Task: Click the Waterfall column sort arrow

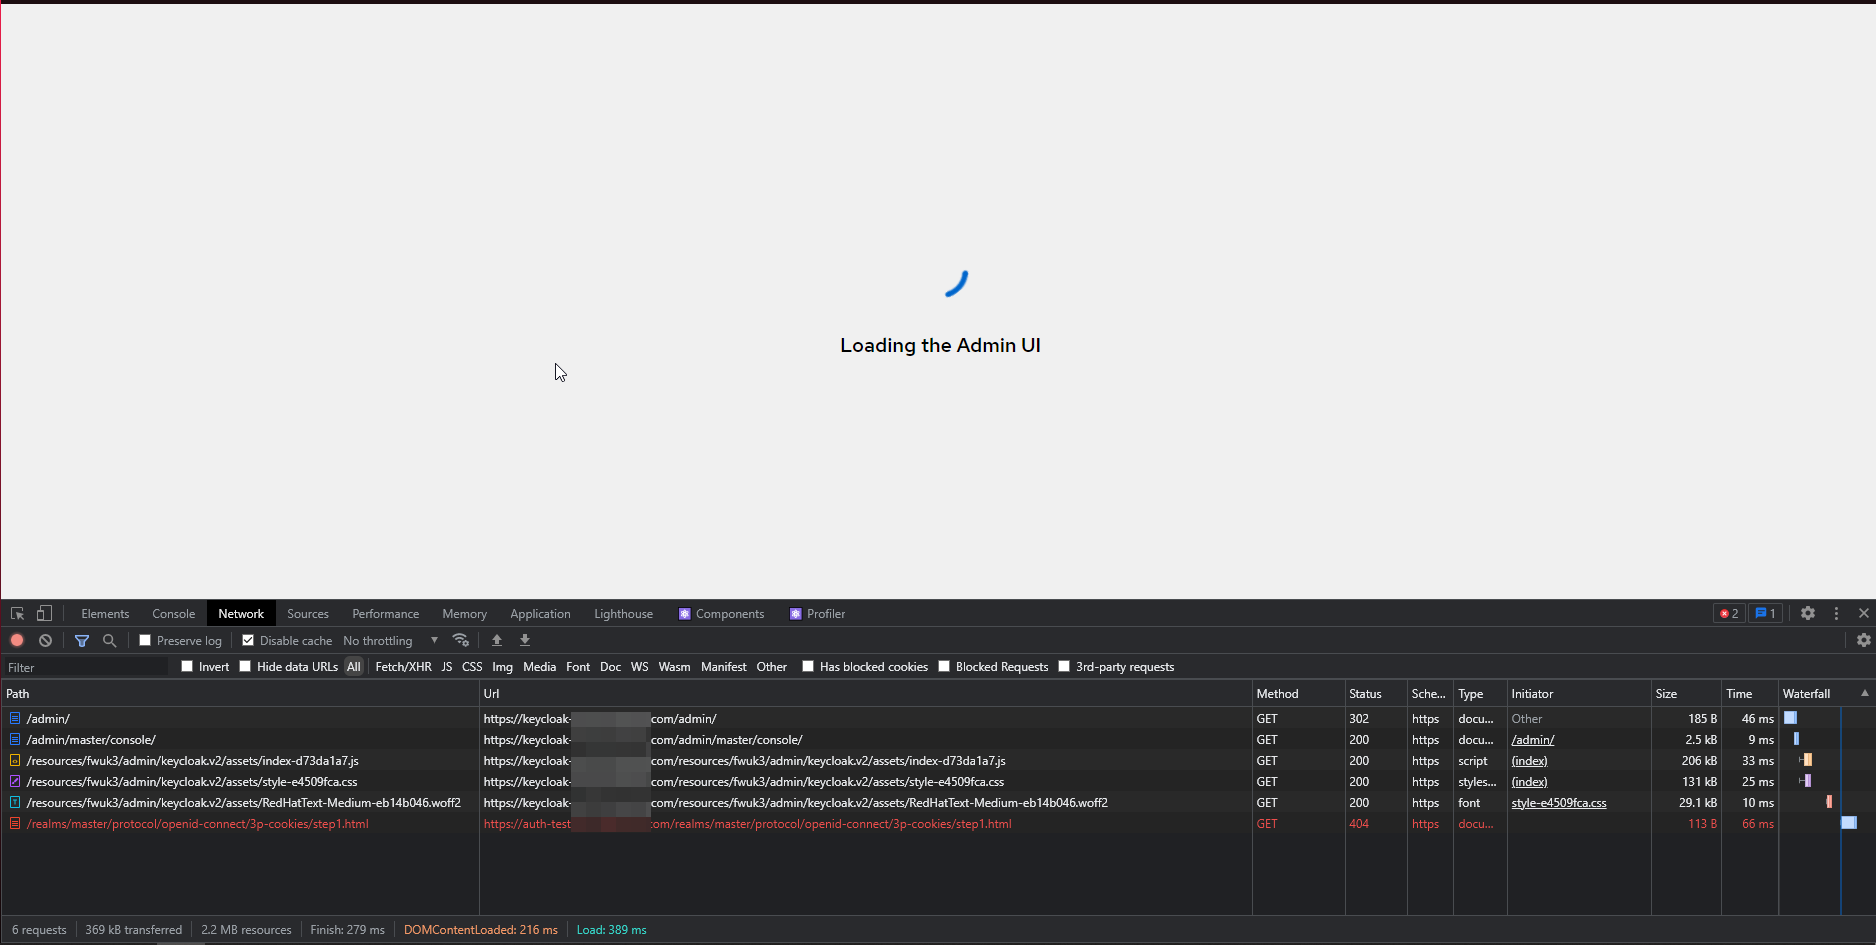Action: [x=1863, y=693]
